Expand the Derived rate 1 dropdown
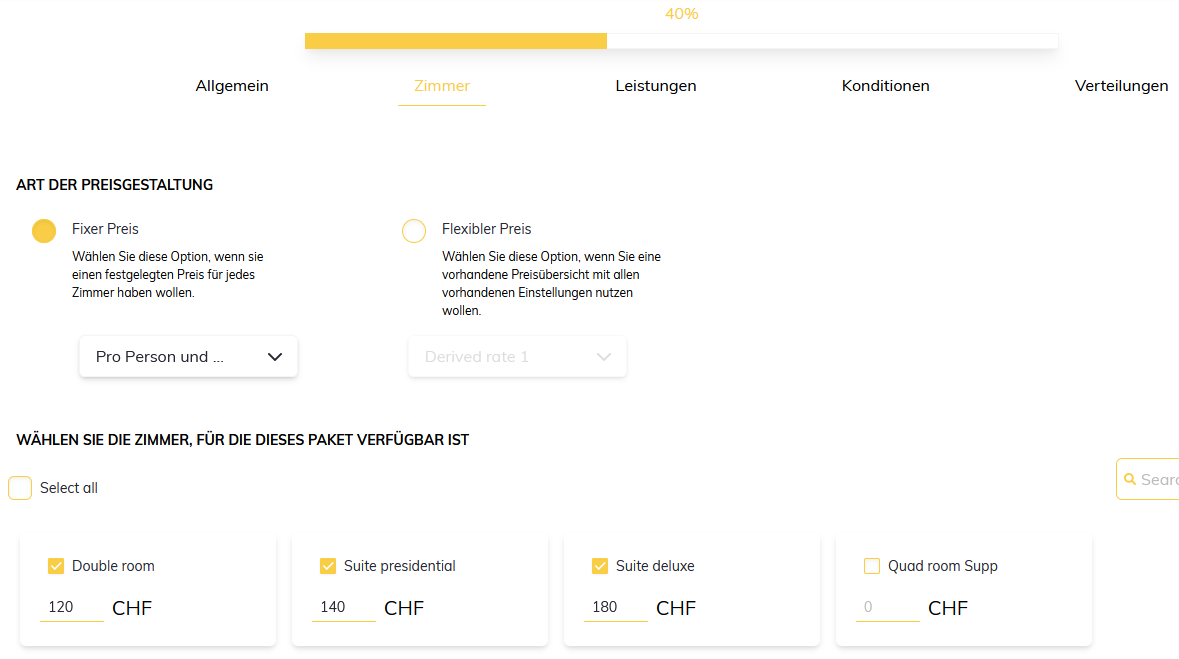The image size is (1179, 659). [517, 357]
